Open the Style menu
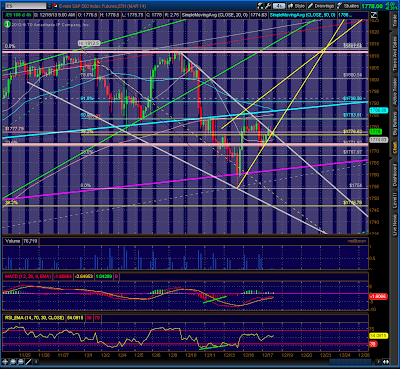Screen dimensions: 400x369 pos(296,6)
